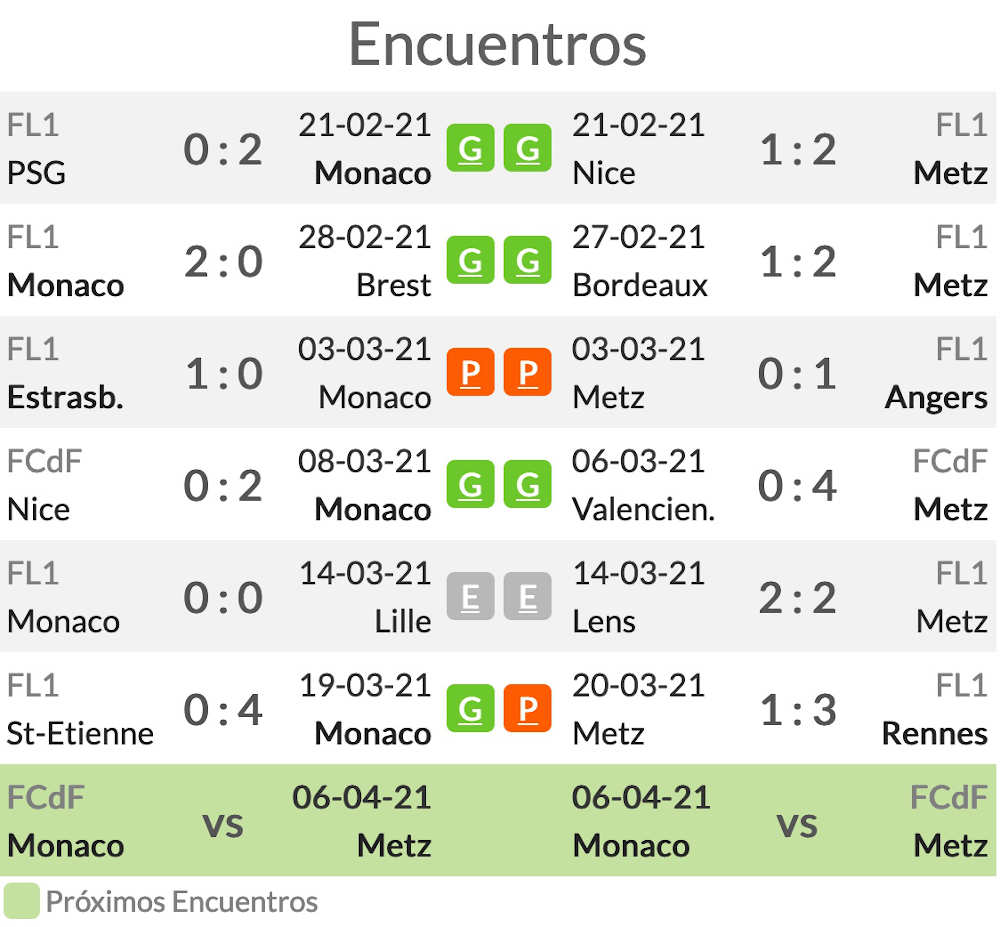
Task: Click Monaco's green G badge for PSG match
Action: point(471,149)
